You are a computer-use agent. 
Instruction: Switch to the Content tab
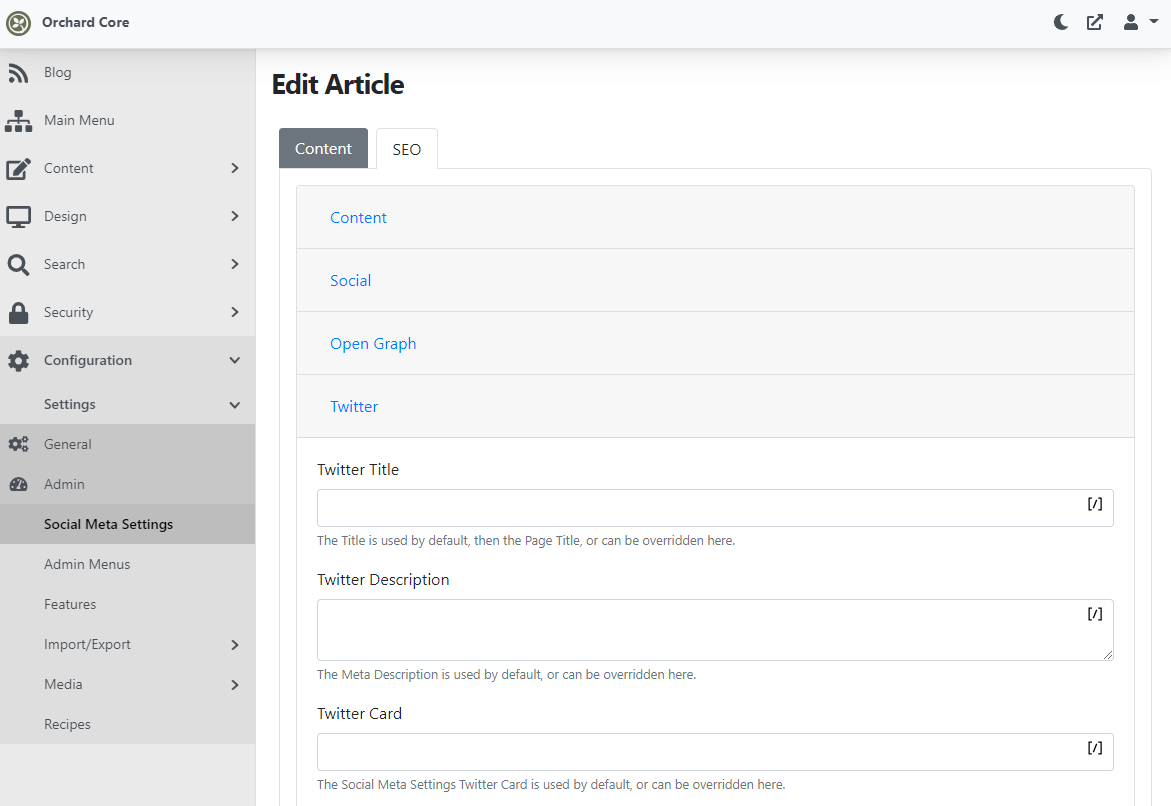323,149
